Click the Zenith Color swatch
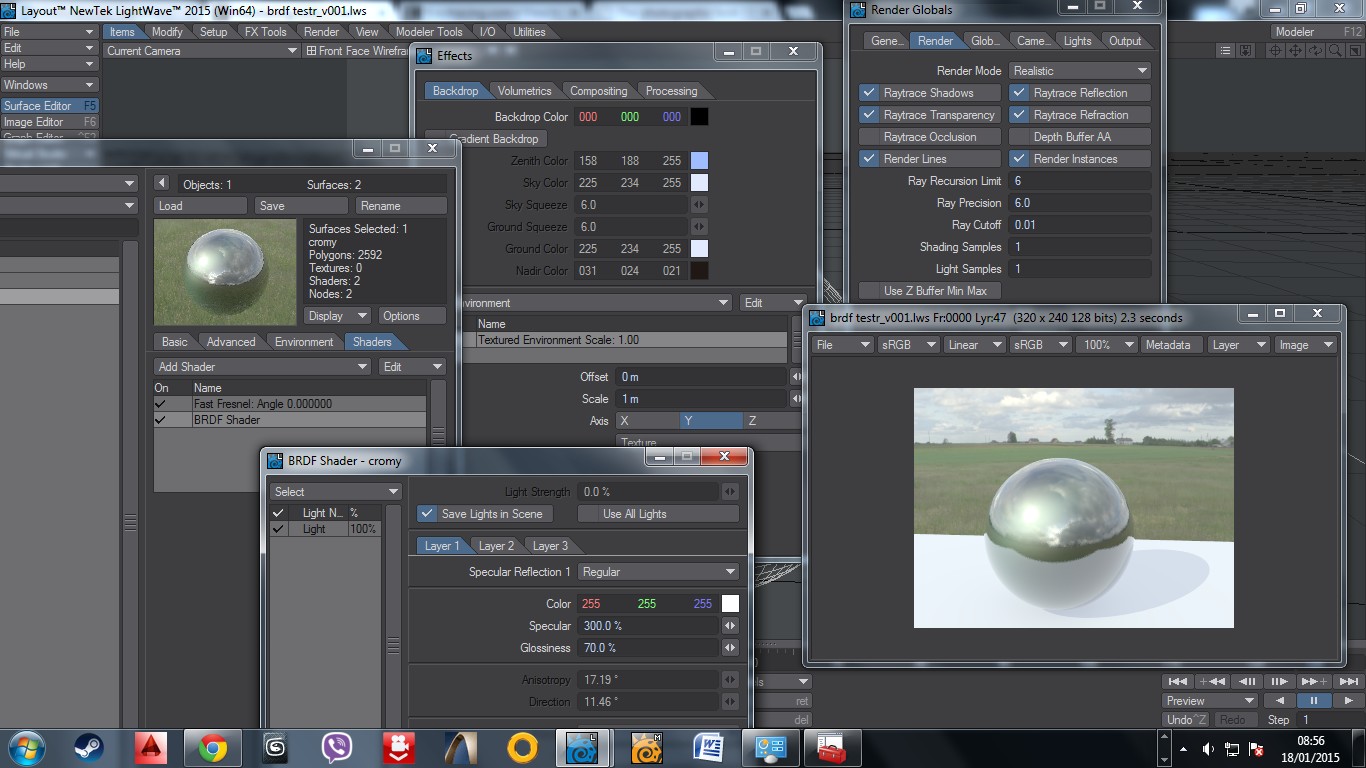The width and height of the screenshot is (1366, 768). pos(699,161)
